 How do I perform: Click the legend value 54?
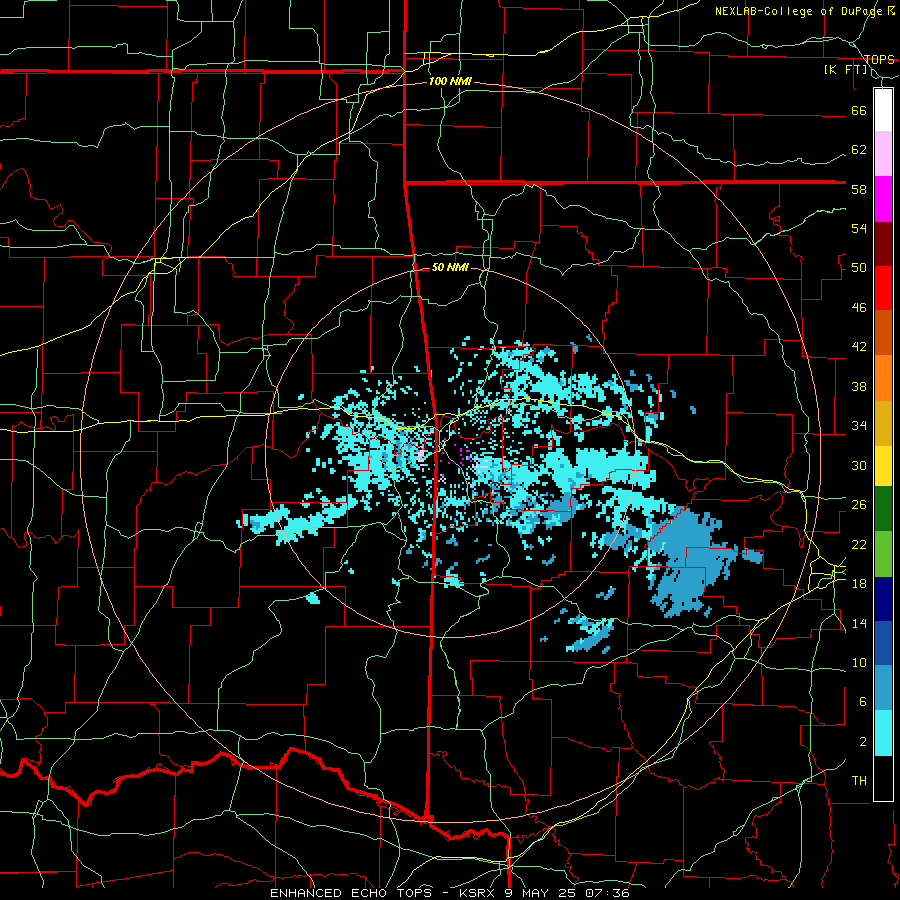click(859, 229)
